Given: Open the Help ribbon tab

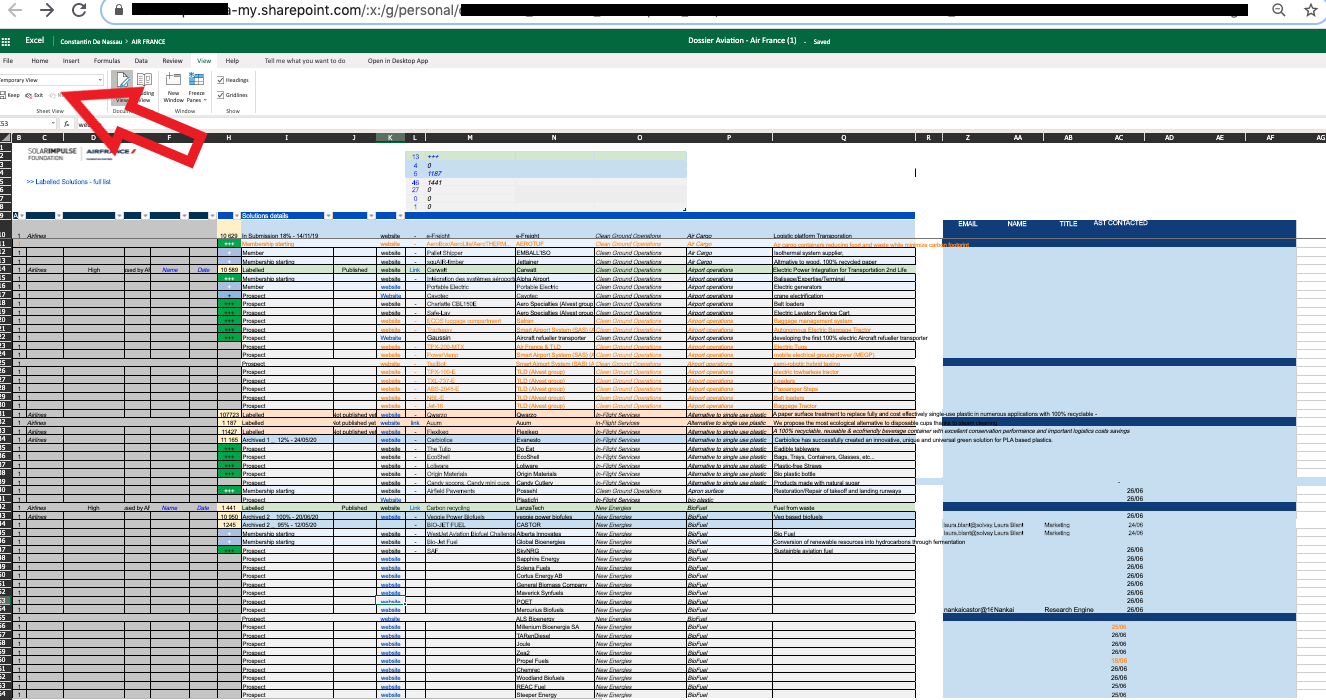Looking at the screenshot, I should pyautogui.click(x=232, y=61).
